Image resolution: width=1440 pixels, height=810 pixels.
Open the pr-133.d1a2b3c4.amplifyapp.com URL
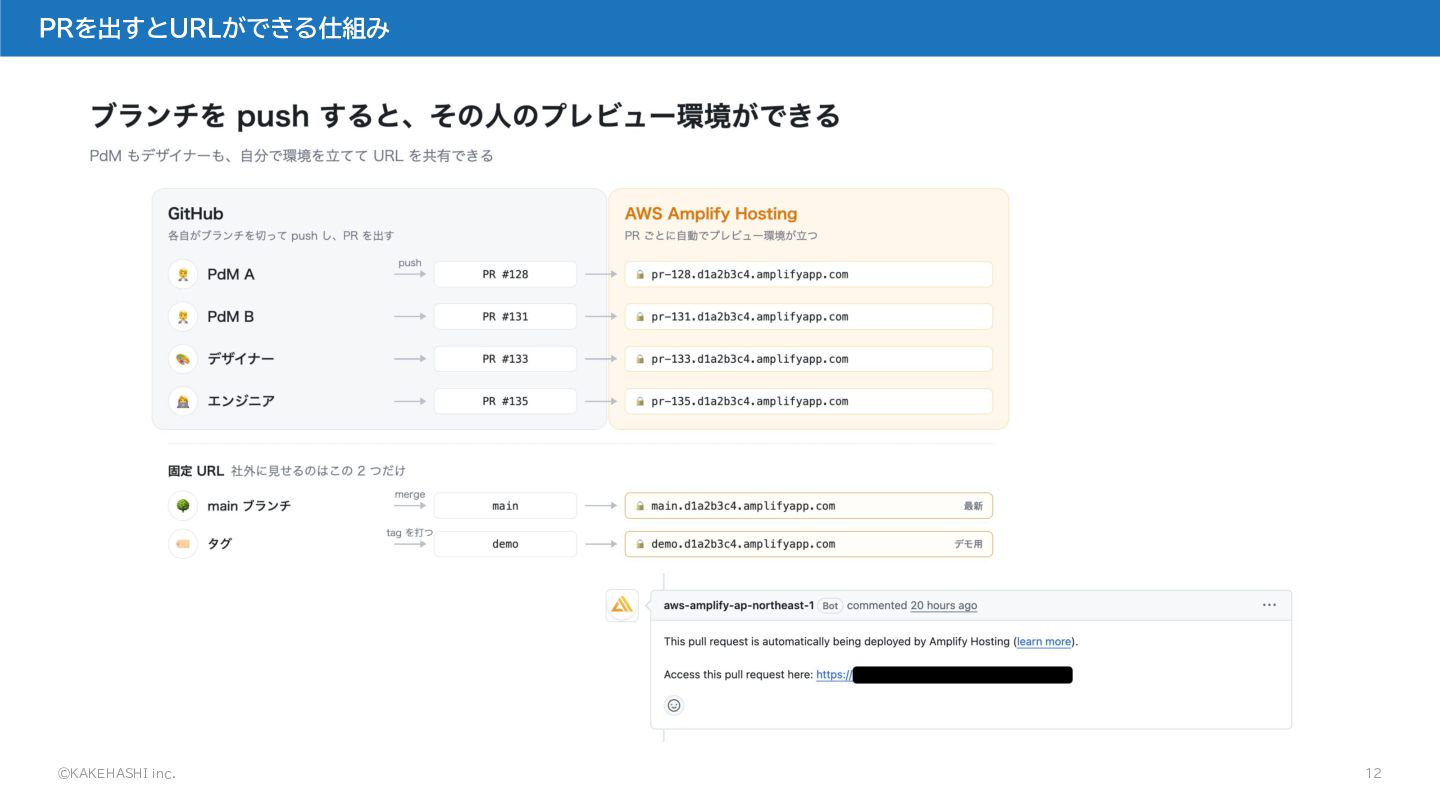pyautogui.click(x=809, y=359)
